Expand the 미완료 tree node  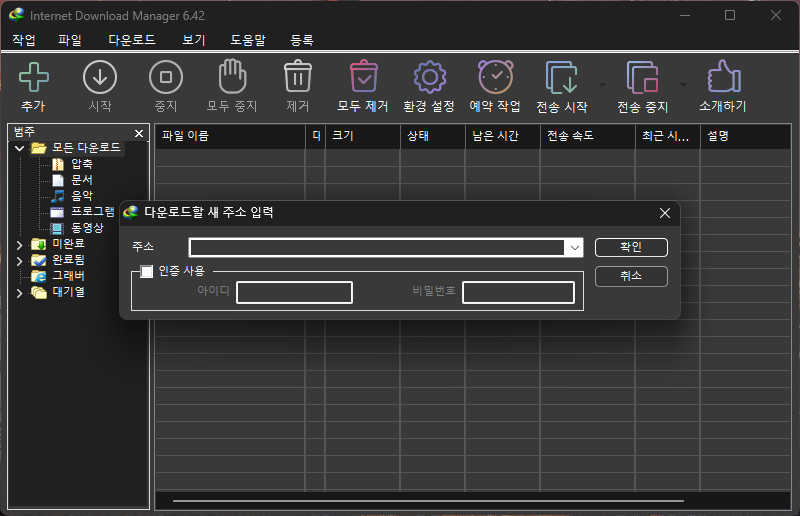[x=19, y=245]
